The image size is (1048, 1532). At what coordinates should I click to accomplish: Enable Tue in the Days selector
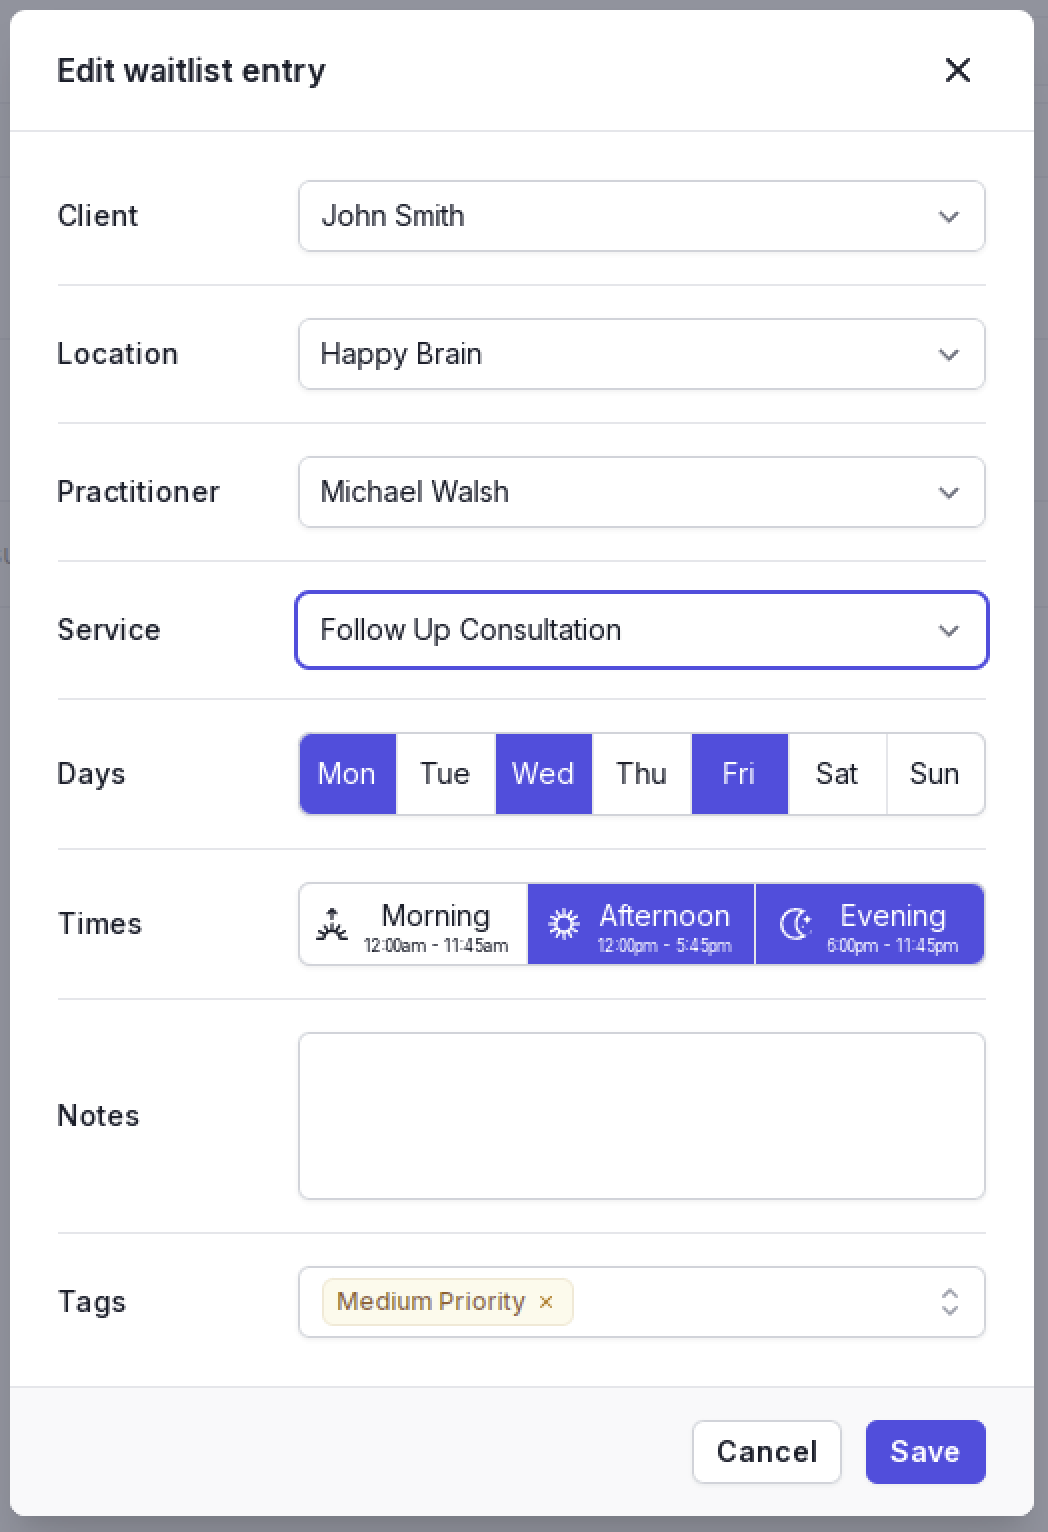tap(445, 774)
